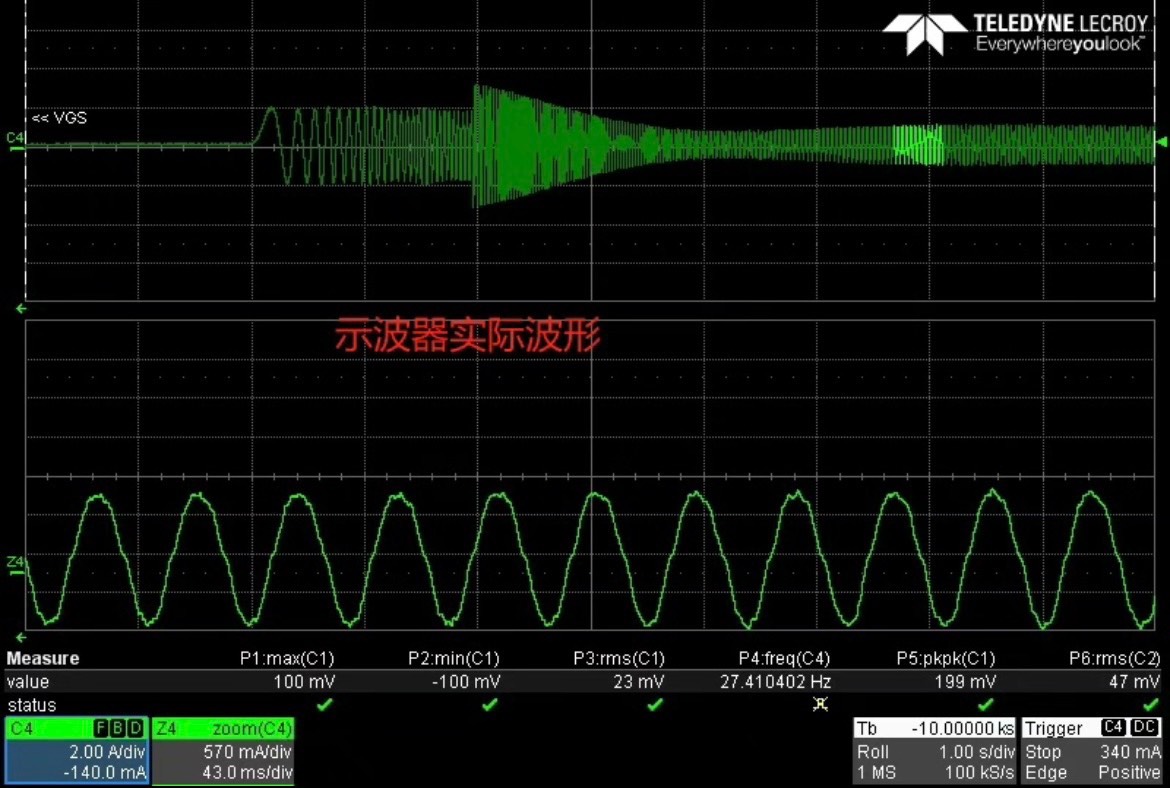Click the P6 rms status checkmark
Image resolution: width=1170 pixels, height=788 pixels.
1151,704
